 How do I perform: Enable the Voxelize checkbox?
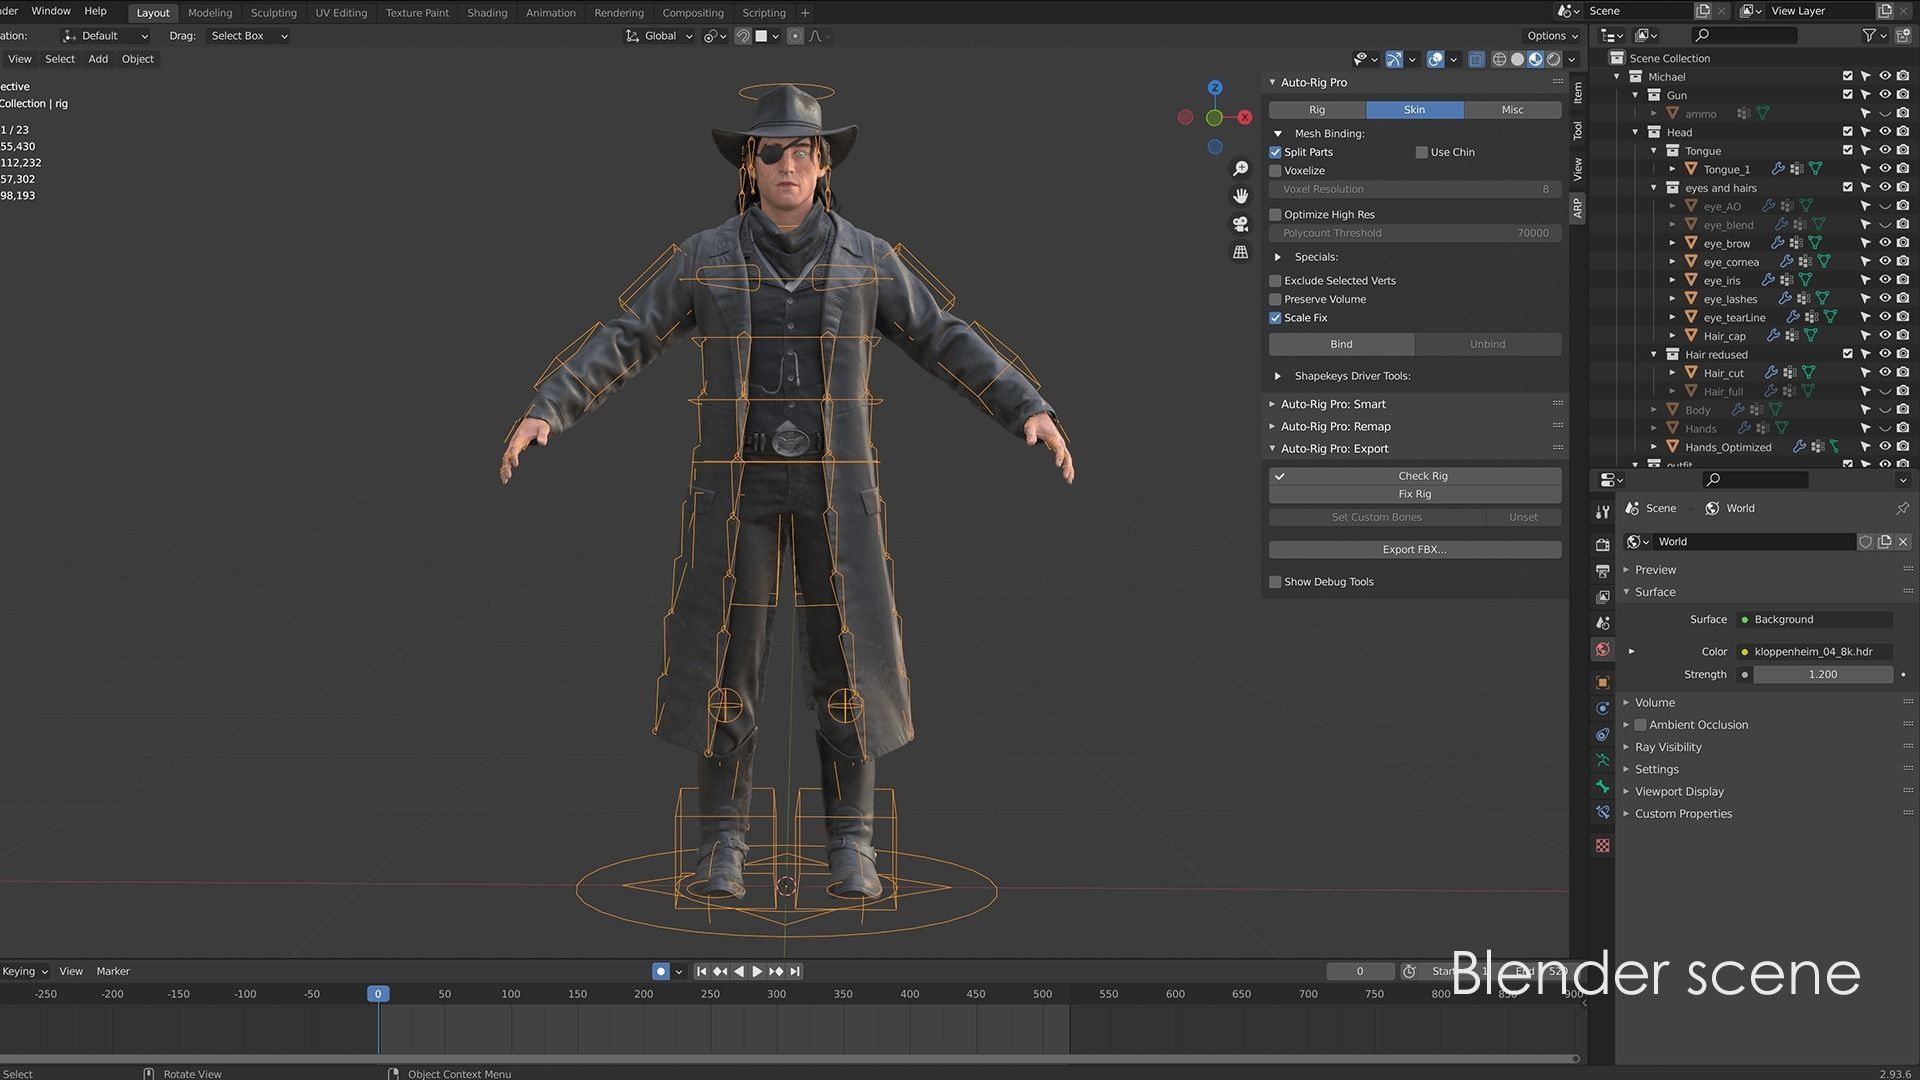coord(1275,171)
